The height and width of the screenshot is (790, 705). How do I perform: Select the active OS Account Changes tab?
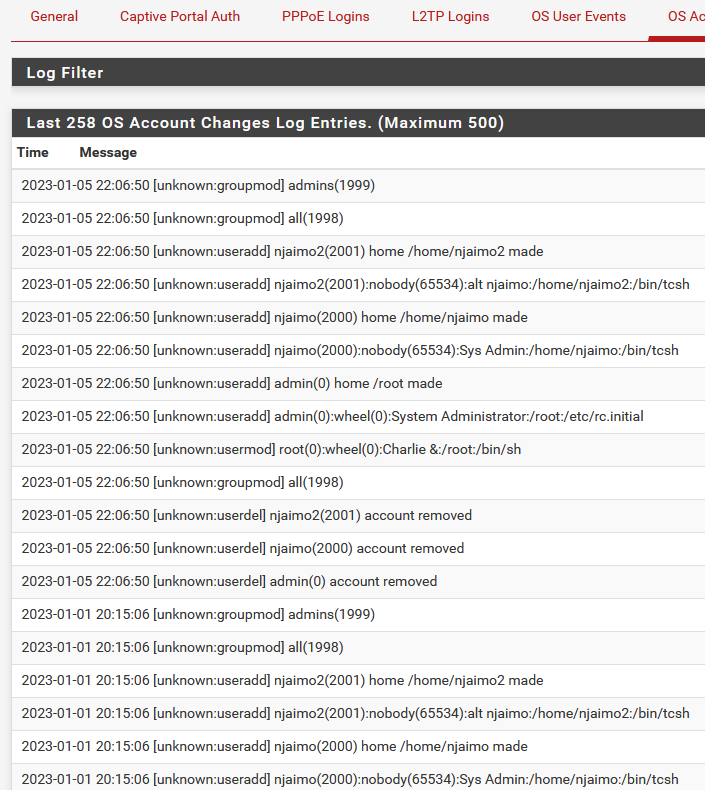686,16
